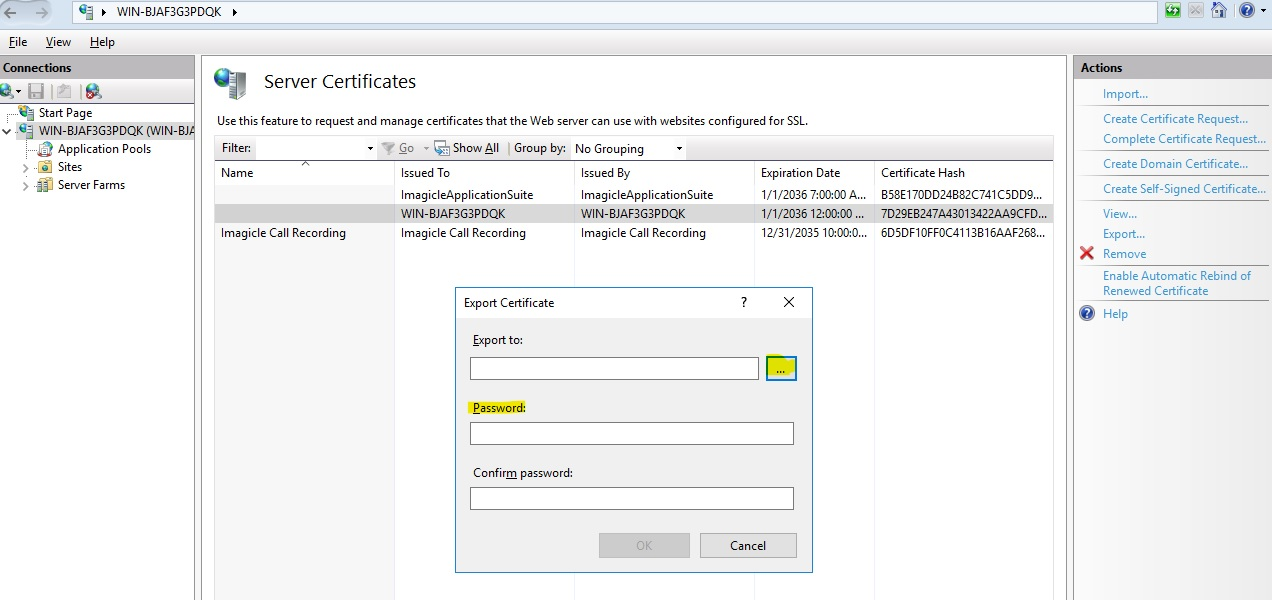The height and width of the screenshot is (600, 1272).
Task: Expand the Server Farms tree node
Action: 26,186
